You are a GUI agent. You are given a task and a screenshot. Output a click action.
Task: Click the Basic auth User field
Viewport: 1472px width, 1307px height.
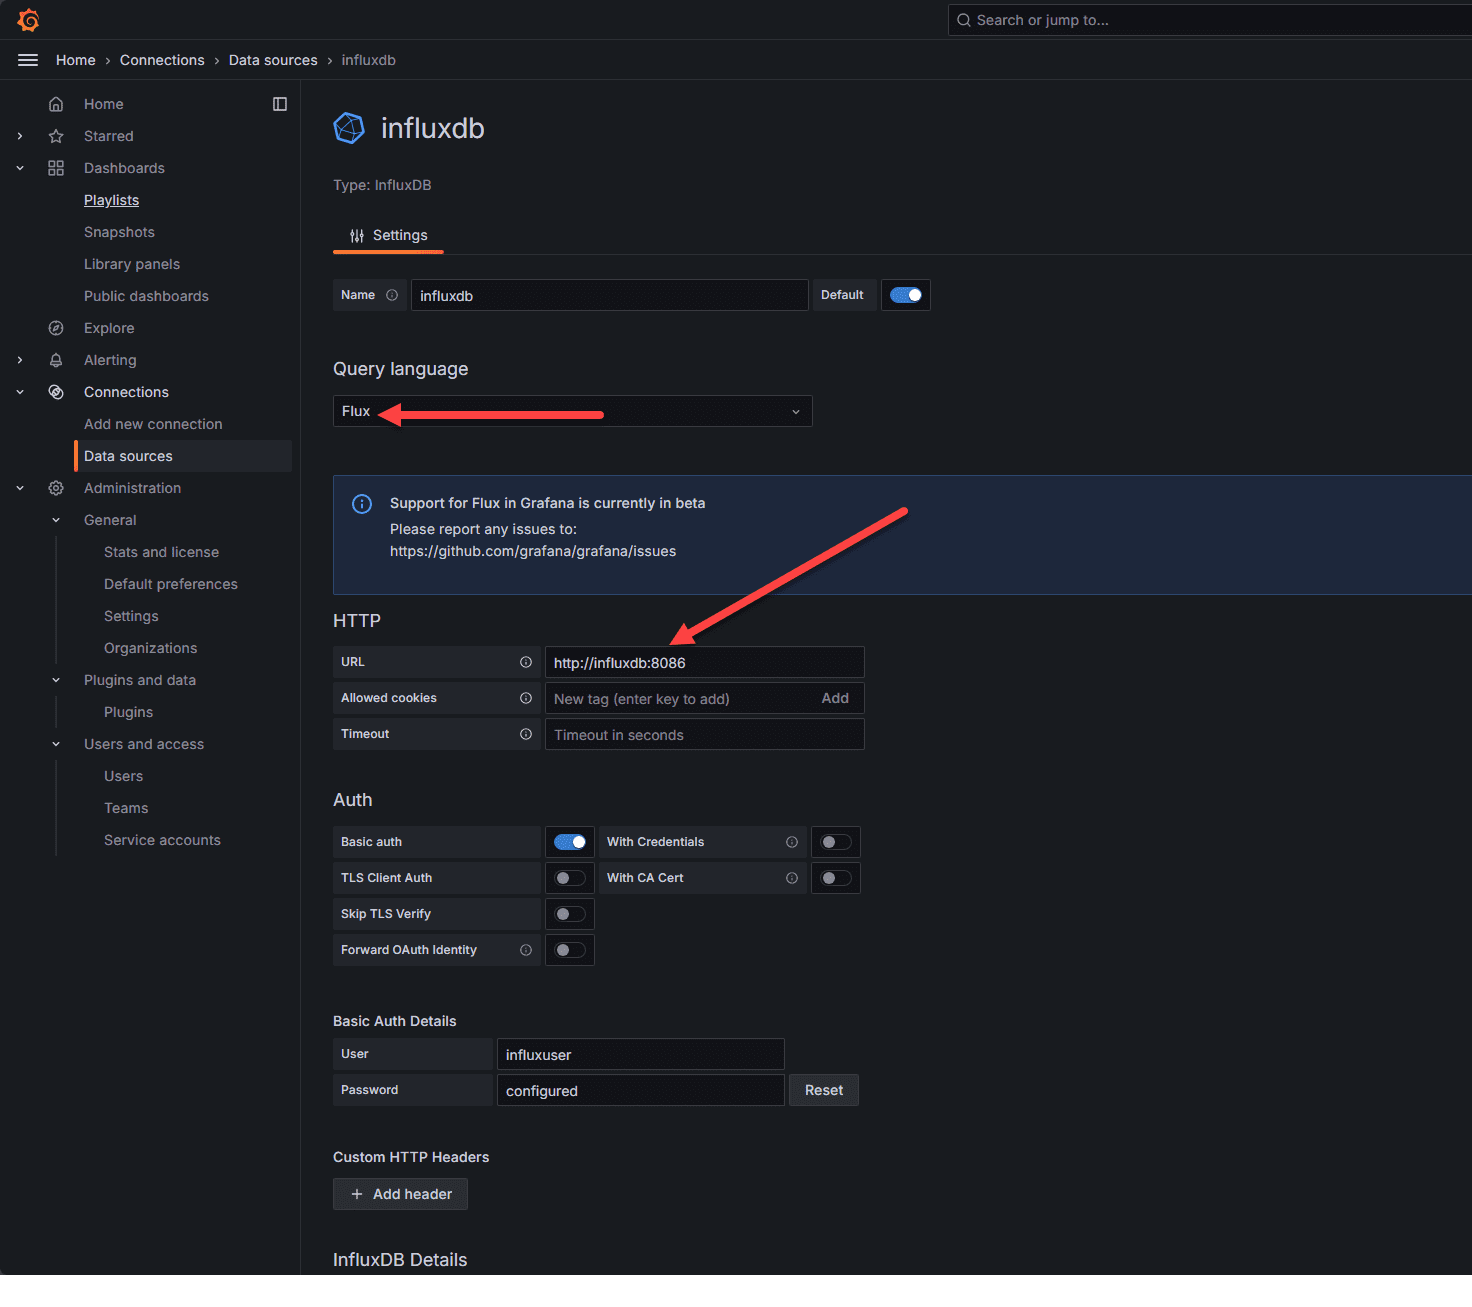(x=641, y=1054)
